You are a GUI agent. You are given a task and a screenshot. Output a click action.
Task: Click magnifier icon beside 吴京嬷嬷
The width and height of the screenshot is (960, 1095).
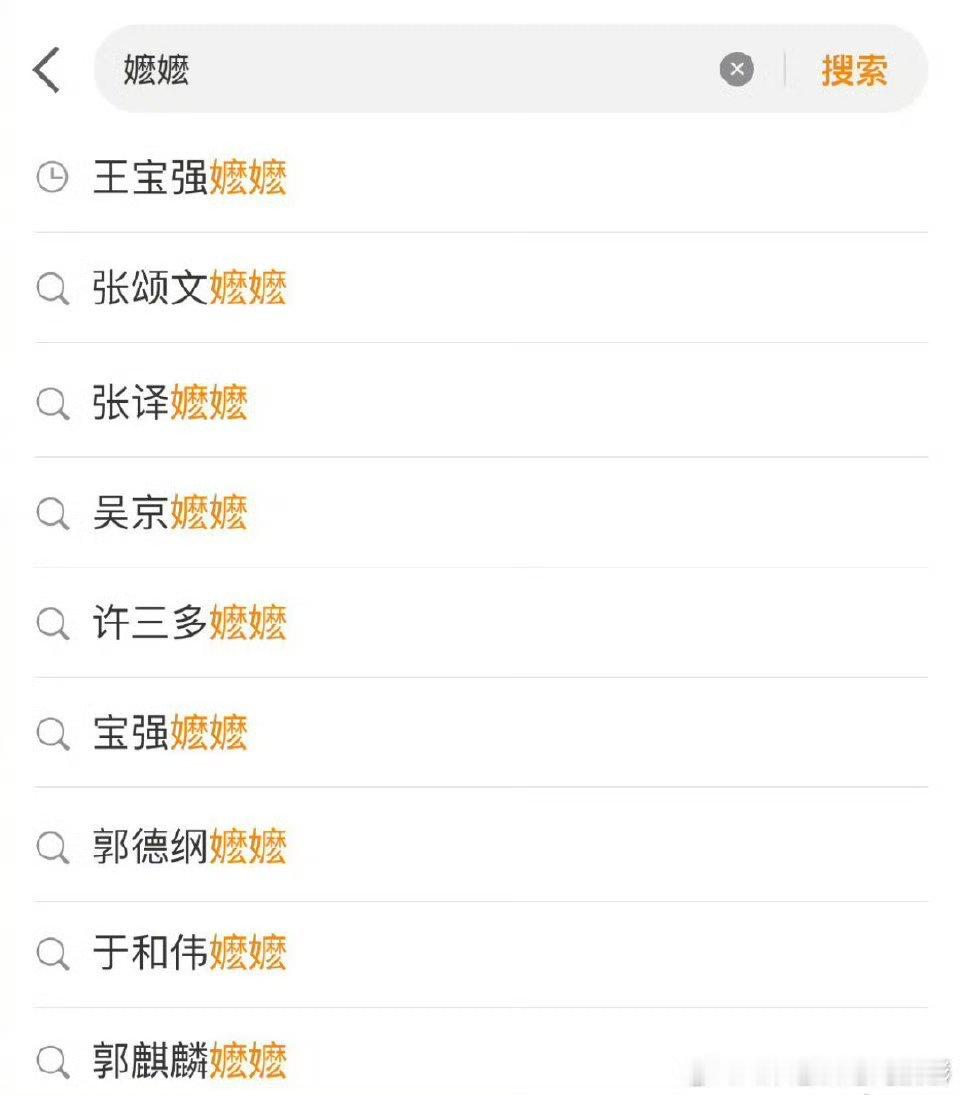coord(52,513)
